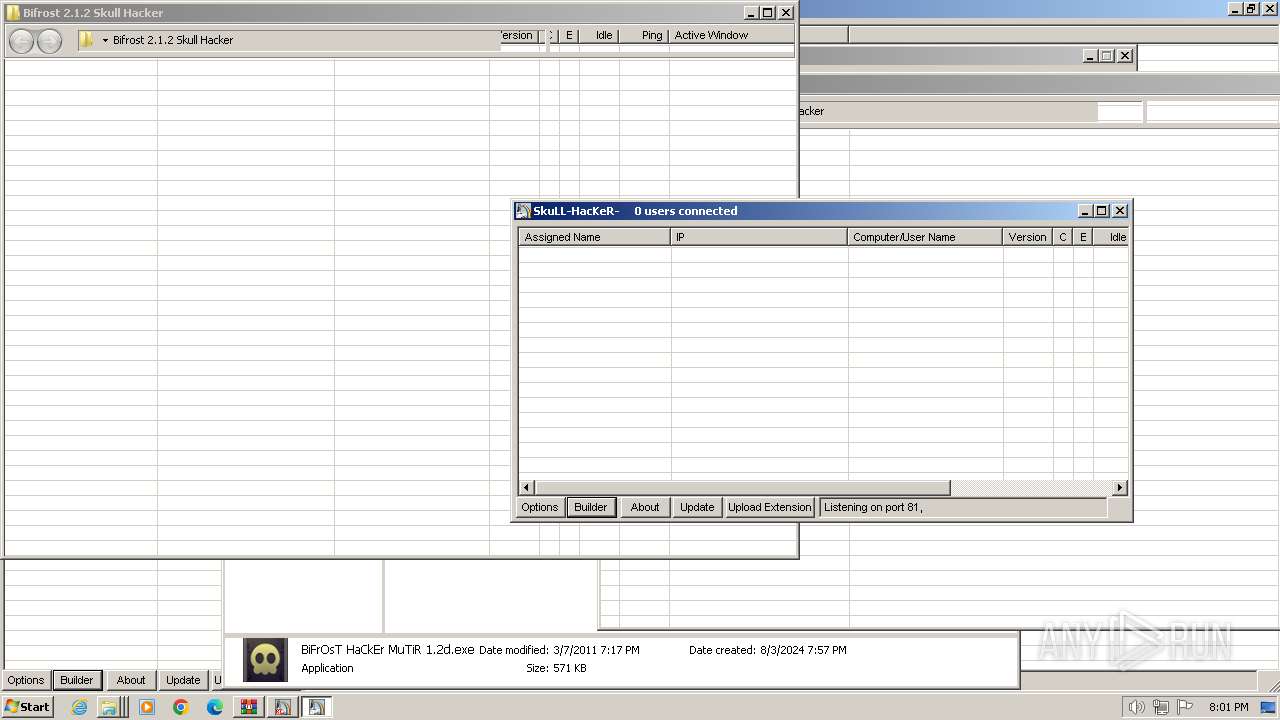Click Update in the bottom-left background window
The height and width of the screenshot is (720, 1280).
pyautogui.click(x=183, y=680)
